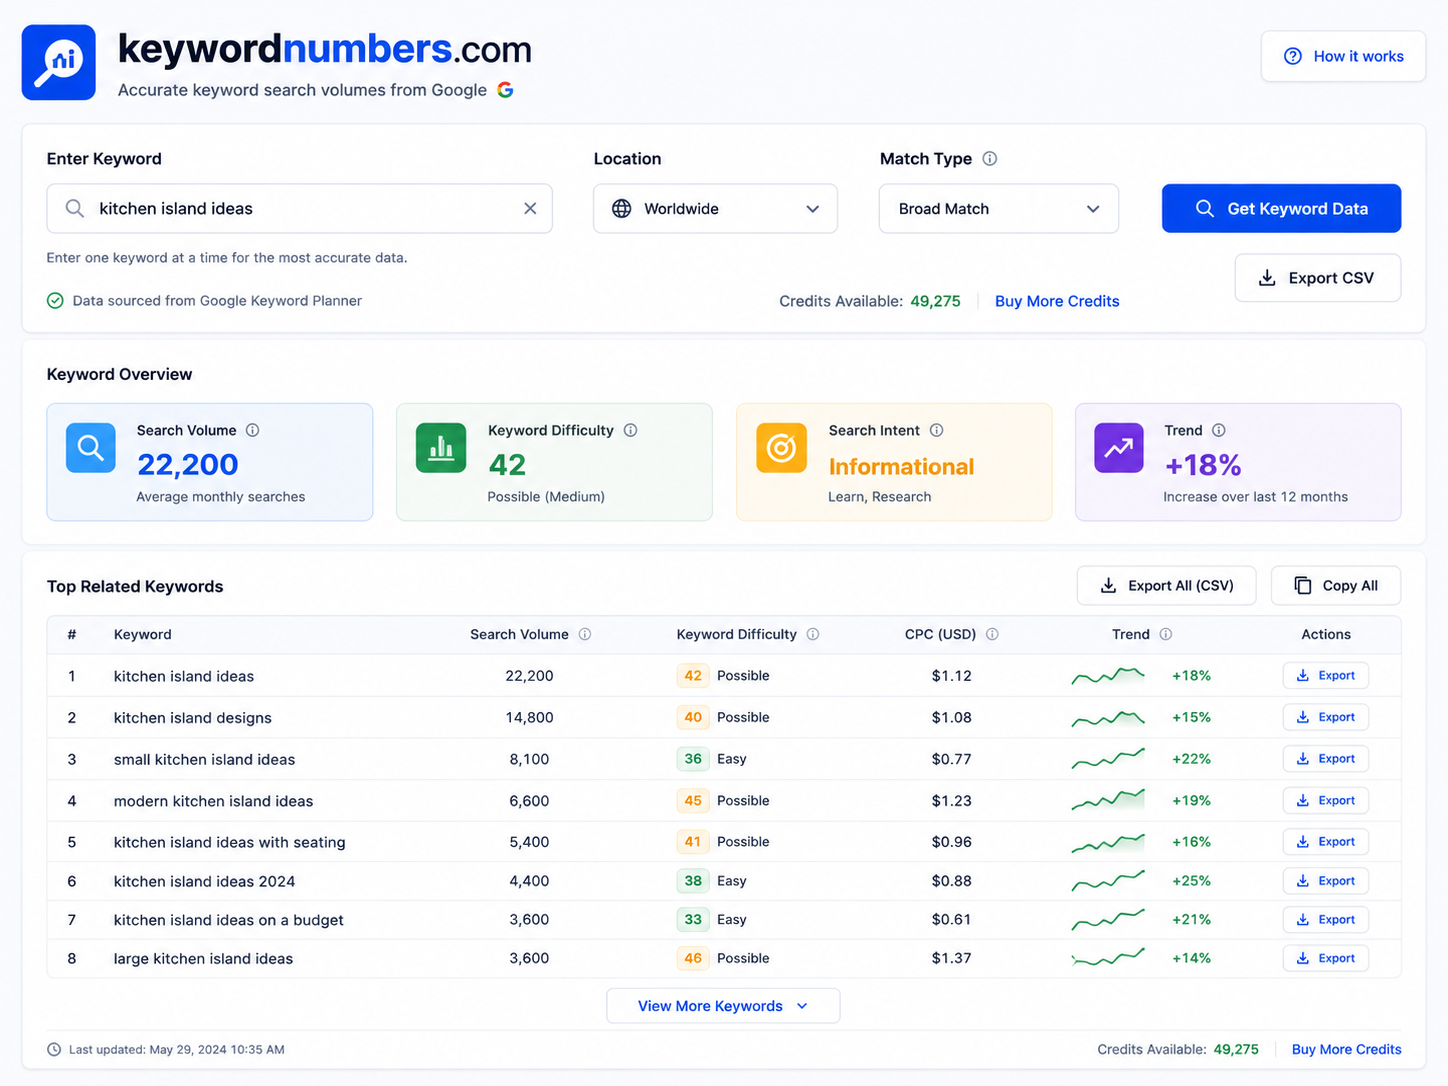Click the green Keyword Difficulty bar chart icon

click(441, 447)
